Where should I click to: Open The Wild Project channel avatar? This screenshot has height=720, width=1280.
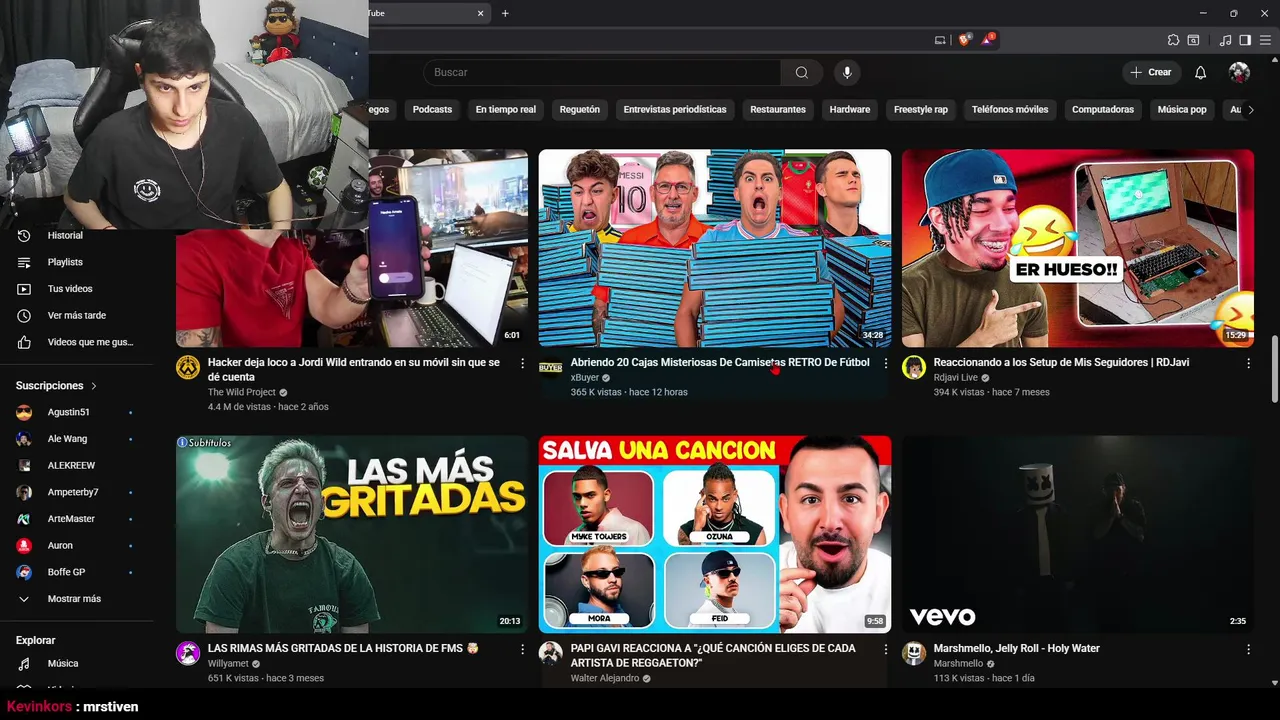click(188, 367)
